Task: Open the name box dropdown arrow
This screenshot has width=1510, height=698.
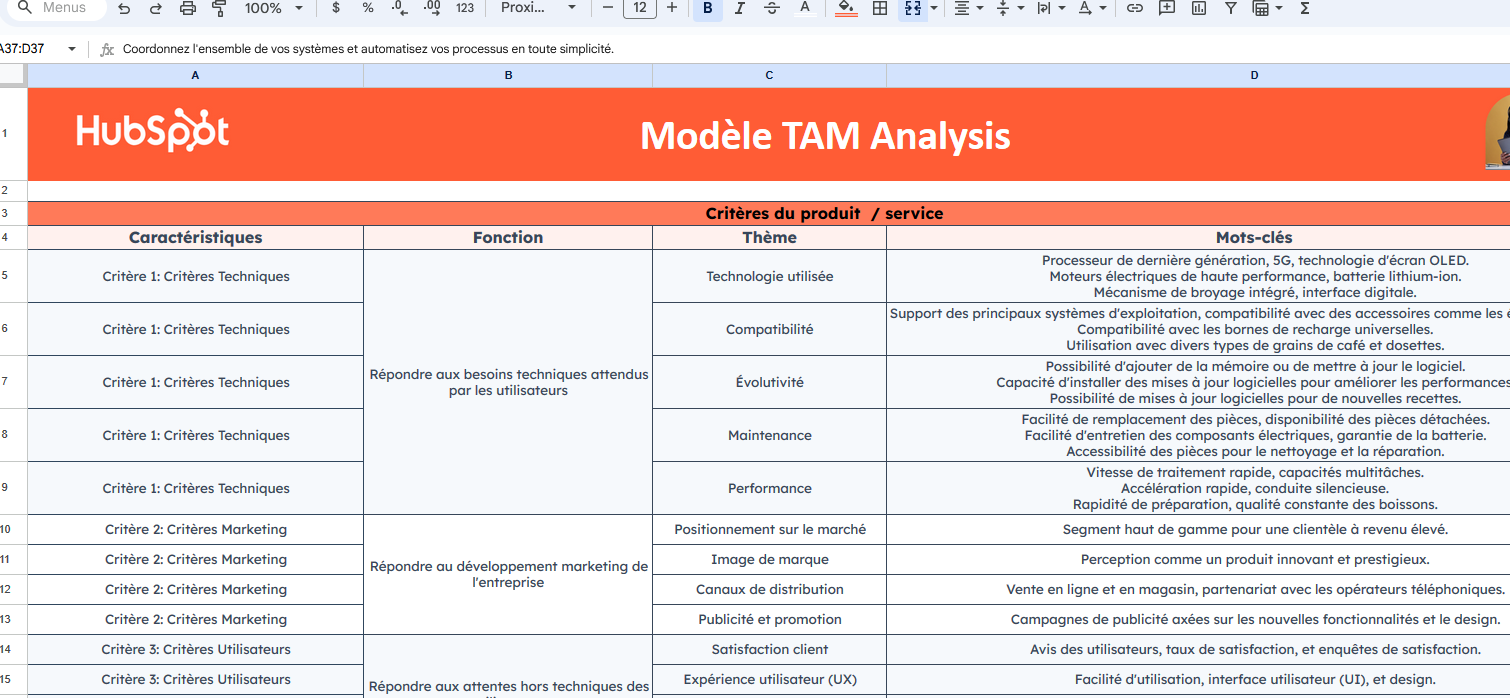Action: 71,49
